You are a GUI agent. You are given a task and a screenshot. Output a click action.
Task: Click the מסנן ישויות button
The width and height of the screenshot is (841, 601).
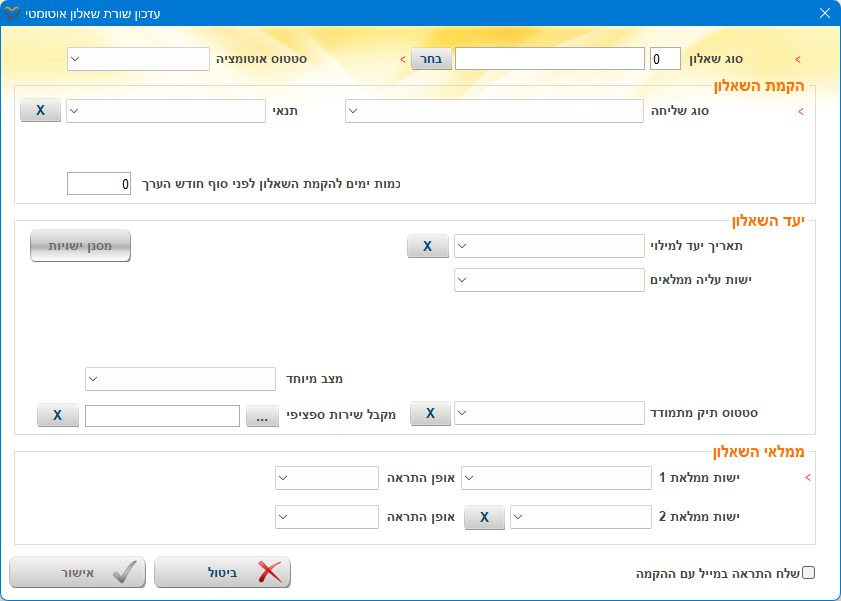[80, 246]
